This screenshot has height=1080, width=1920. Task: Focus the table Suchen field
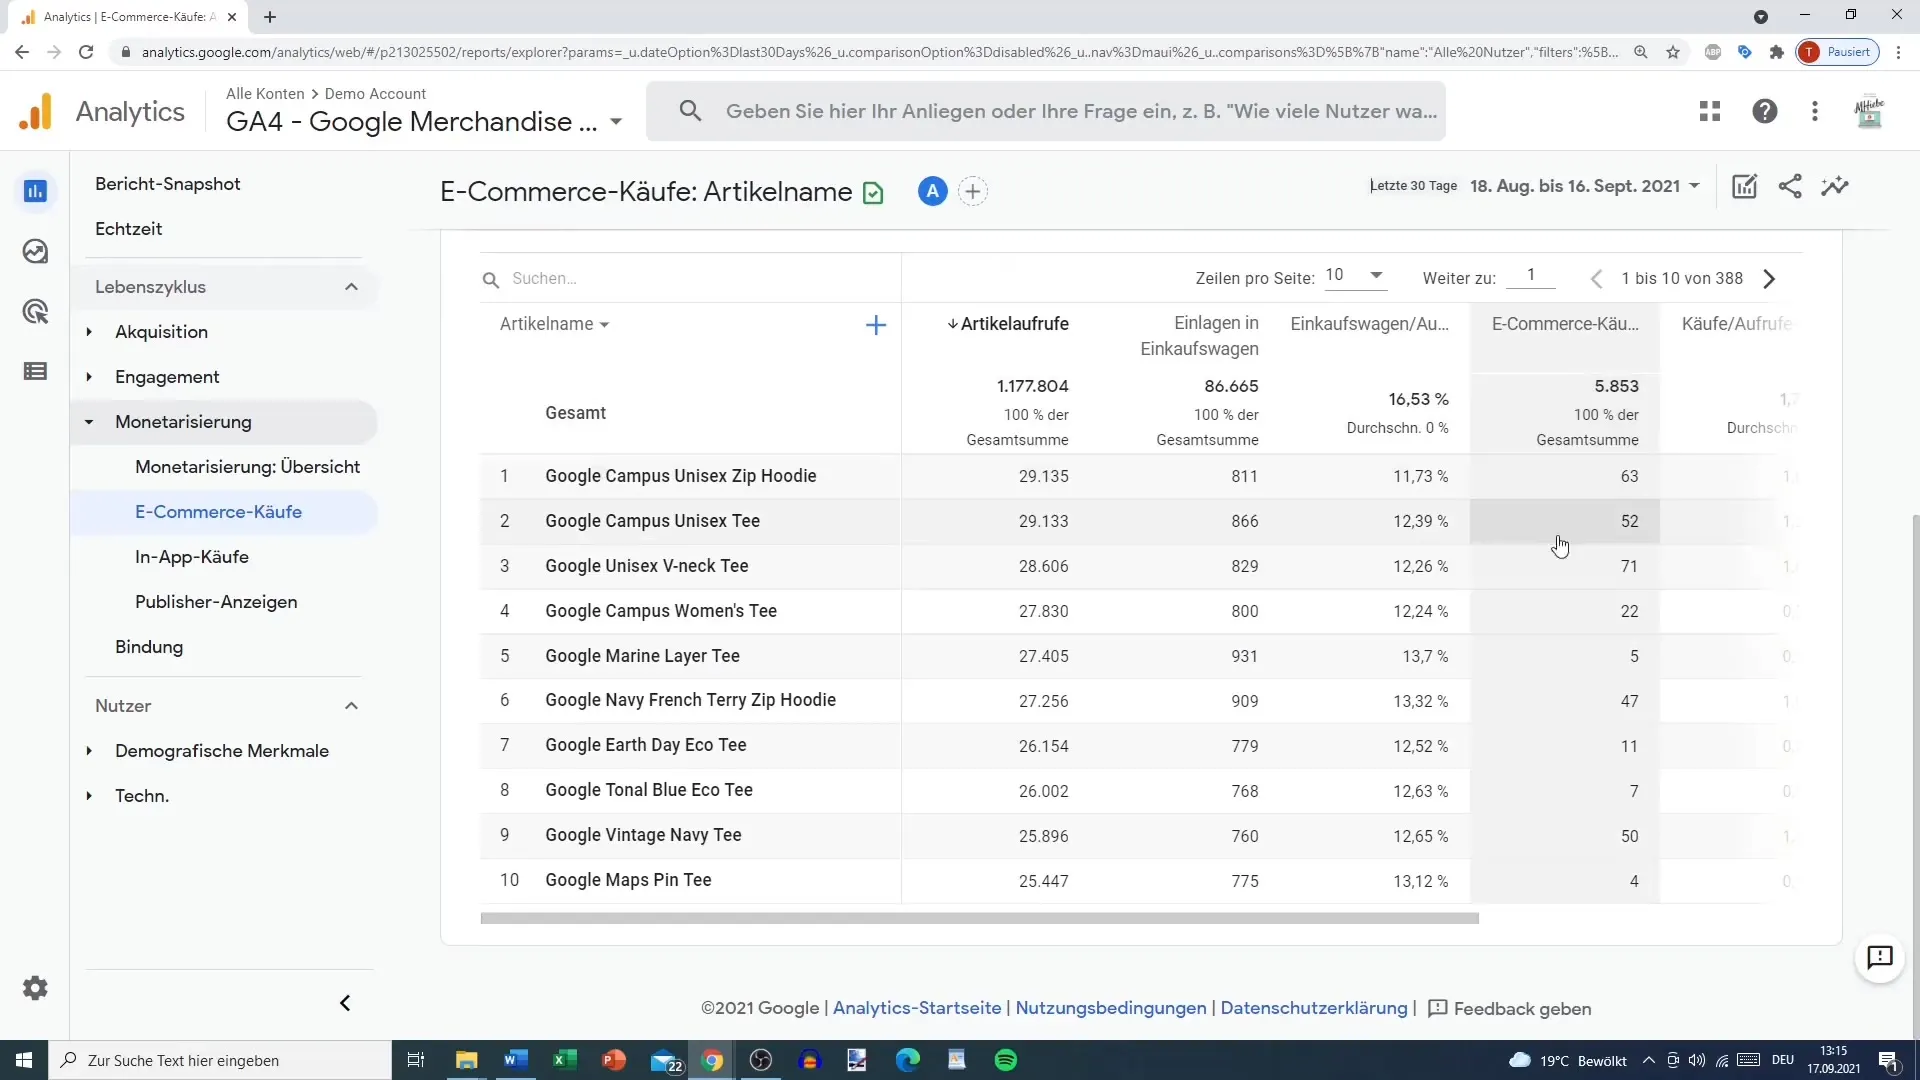click(690, 279)
